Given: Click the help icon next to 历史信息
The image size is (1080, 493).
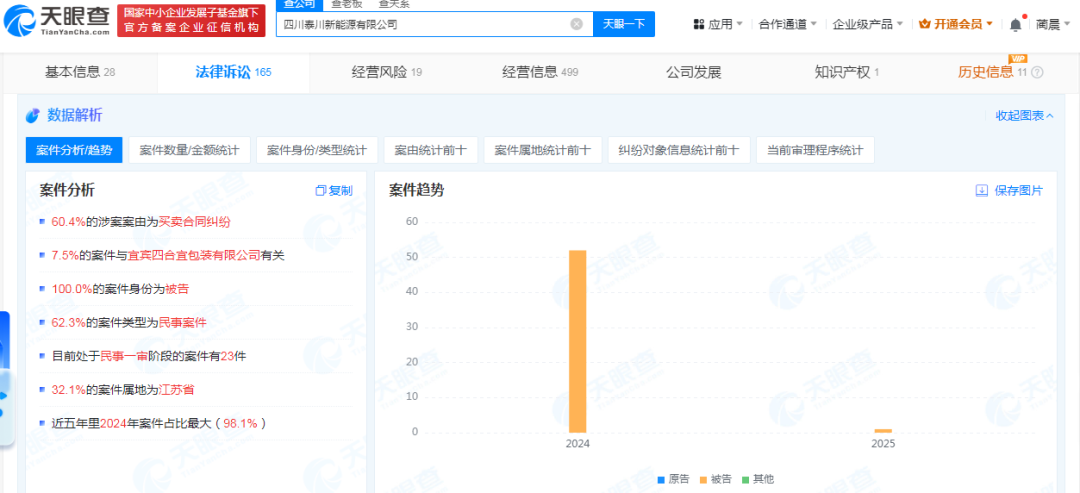Looking at the screenshot, I should [1037, 72].
